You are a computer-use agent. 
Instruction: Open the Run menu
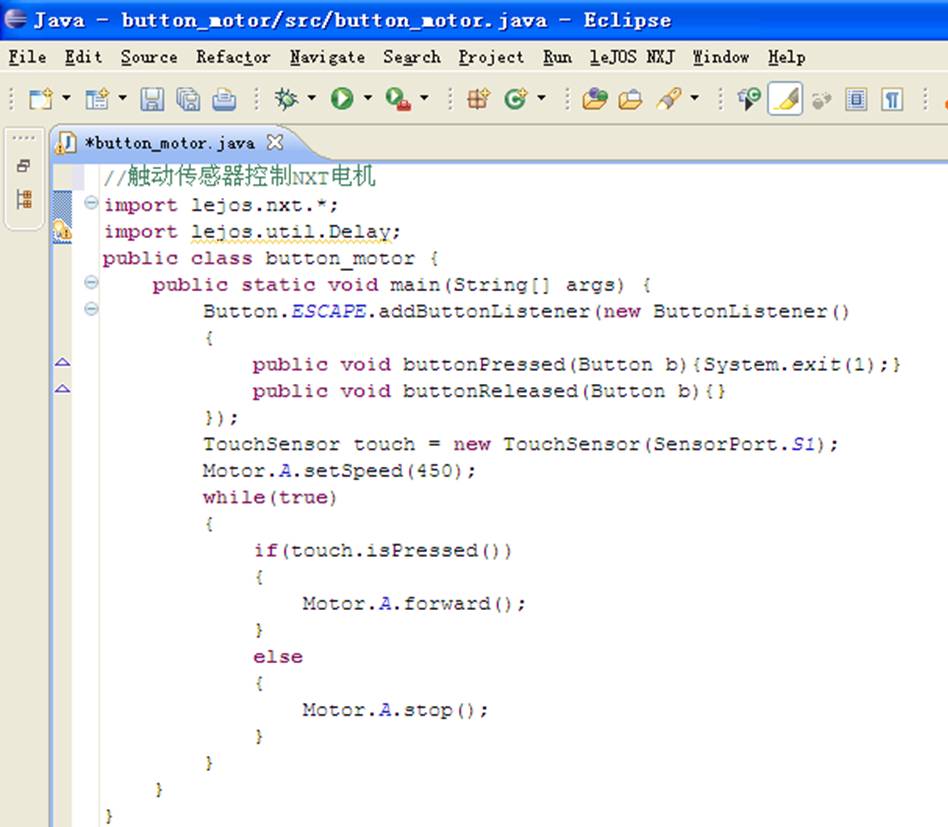coord(557,57)
